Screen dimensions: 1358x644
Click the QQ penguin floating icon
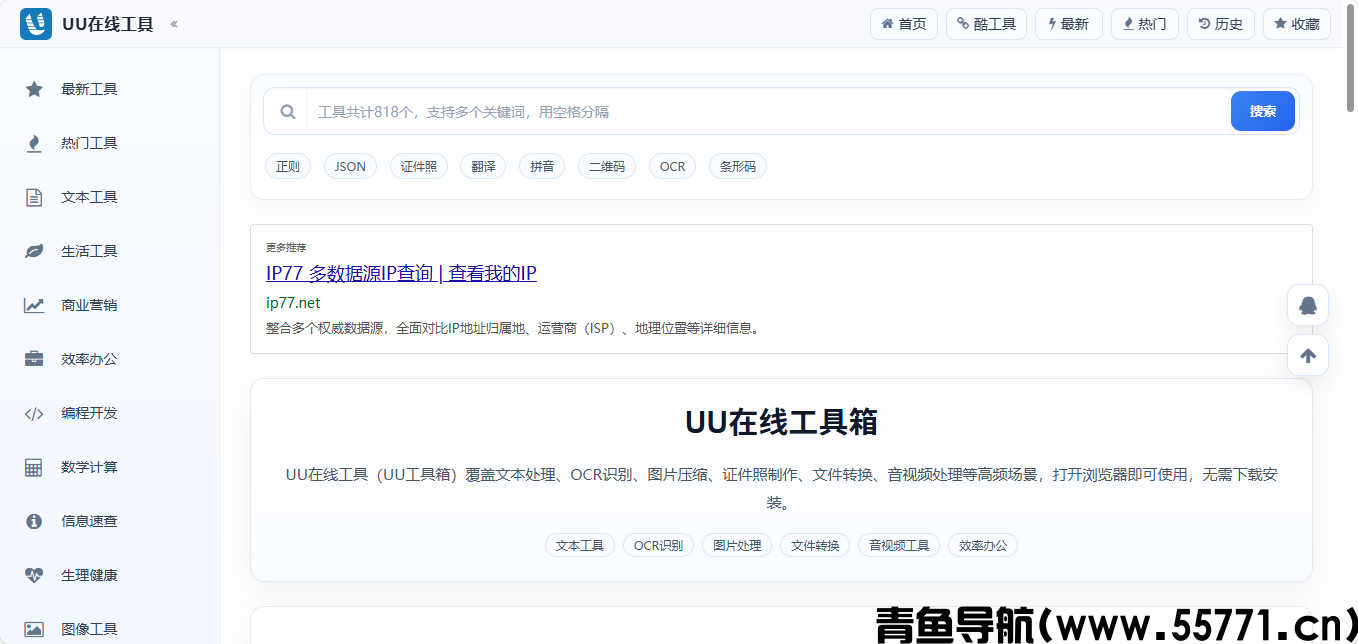click(x=1308, y=305)
